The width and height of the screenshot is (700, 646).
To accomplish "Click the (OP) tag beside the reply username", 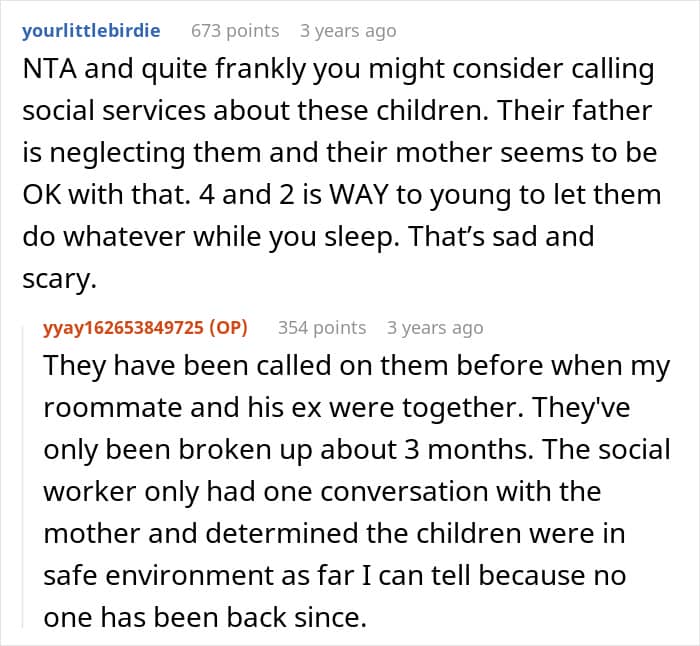I will [228, 328].
